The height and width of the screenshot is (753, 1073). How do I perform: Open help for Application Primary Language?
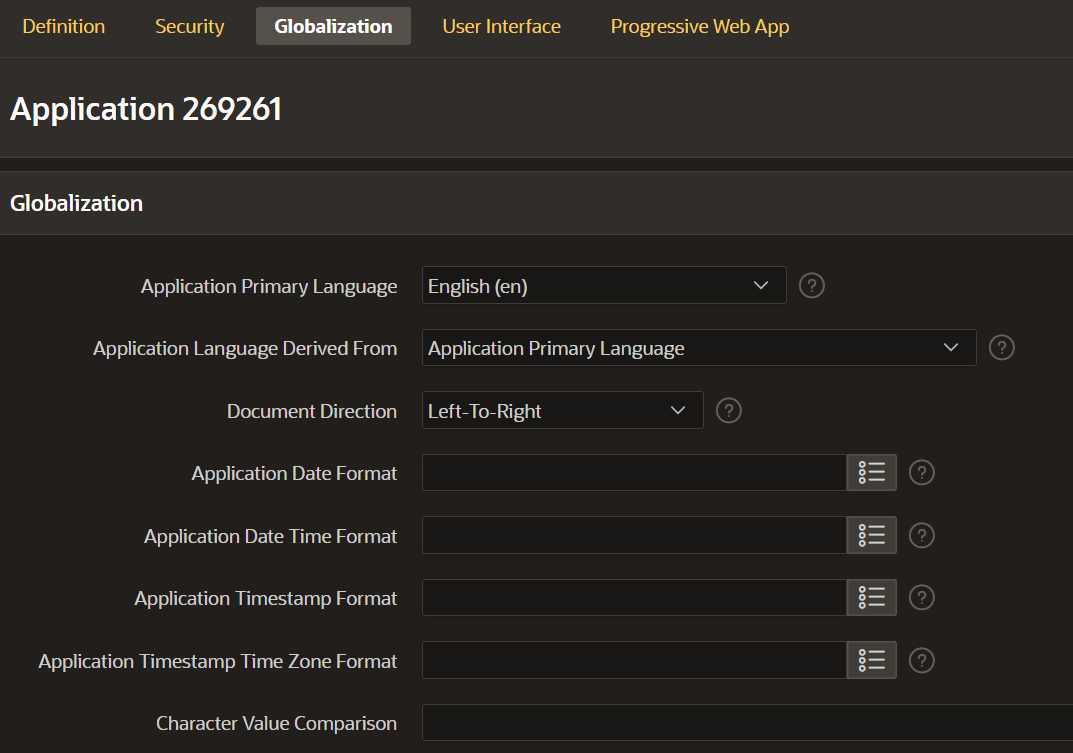tap(812, 286)
